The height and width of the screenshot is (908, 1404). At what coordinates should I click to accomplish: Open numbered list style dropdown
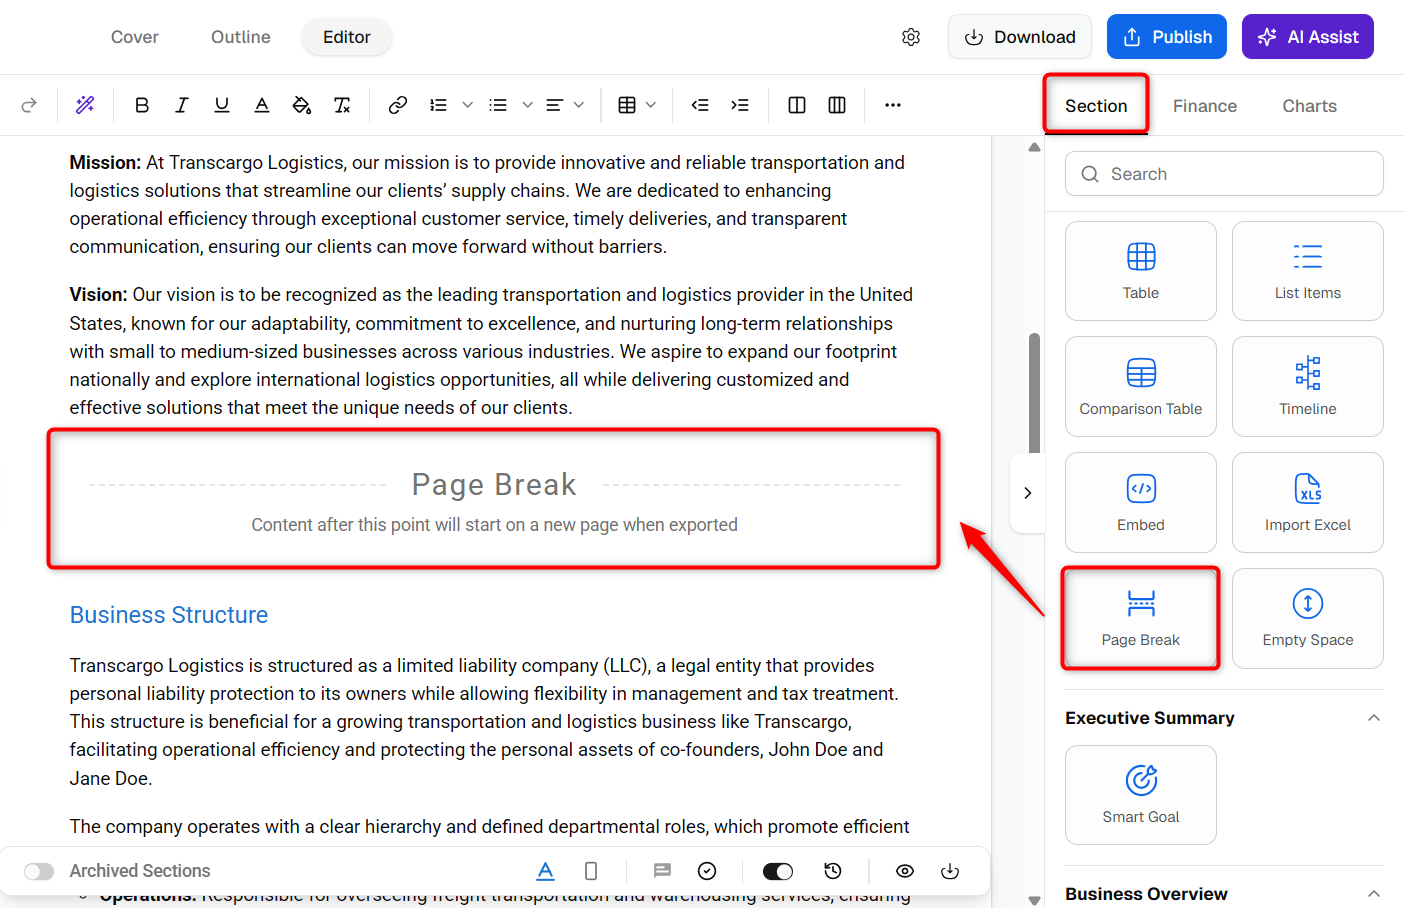467,105
